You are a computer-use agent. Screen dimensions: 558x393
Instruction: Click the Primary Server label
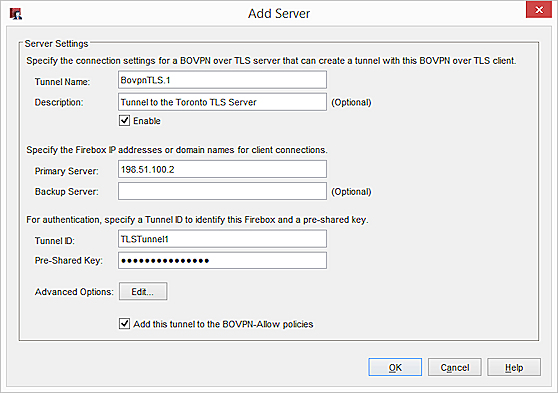tap(67, 171)
